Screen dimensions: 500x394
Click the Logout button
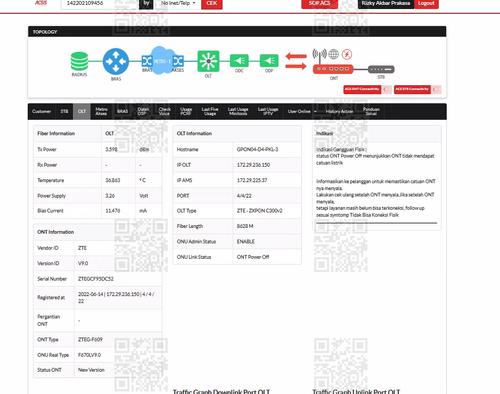(x=426, y=4)
